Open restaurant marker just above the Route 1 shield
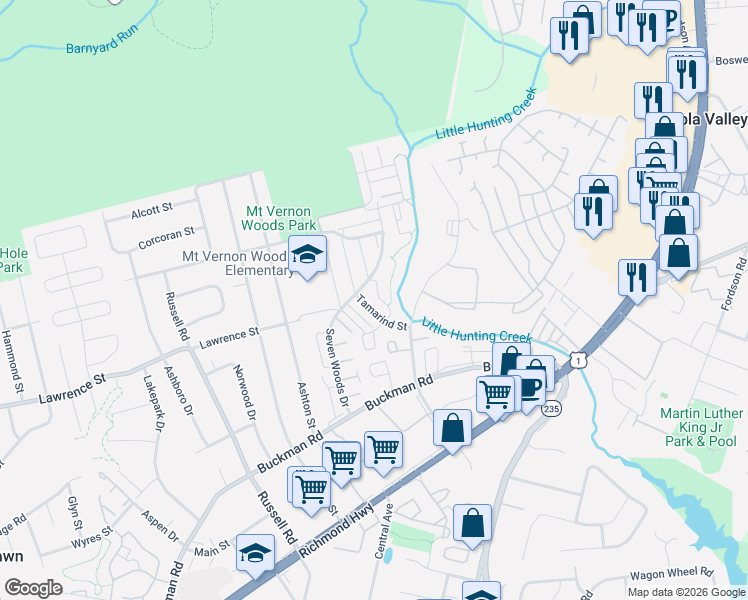This screenshot has width=748, height=600. pos(637,279)
